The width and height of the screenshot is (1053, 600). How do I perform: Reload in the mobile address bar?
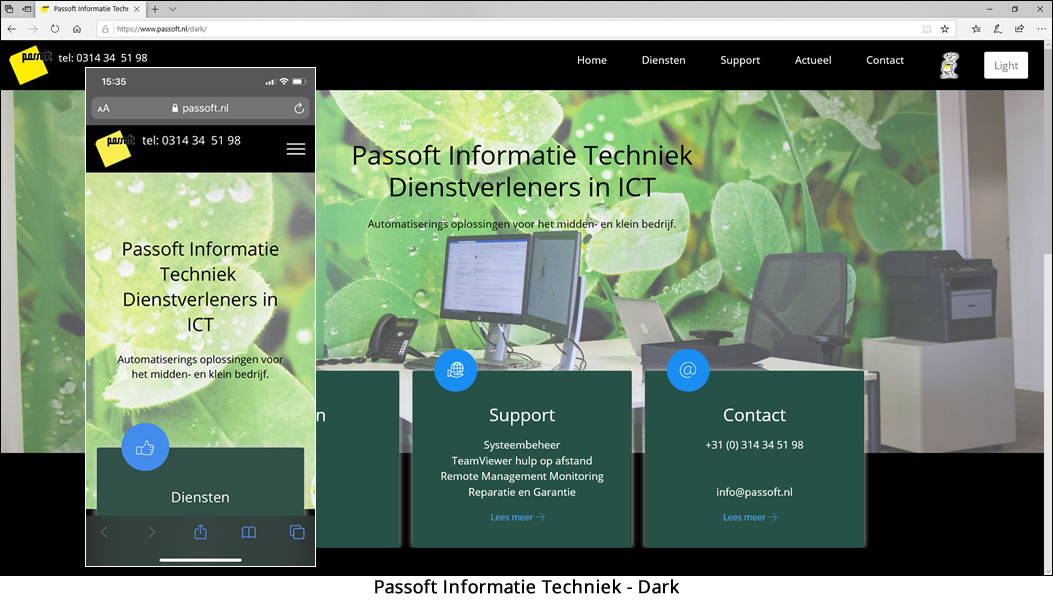299,108
